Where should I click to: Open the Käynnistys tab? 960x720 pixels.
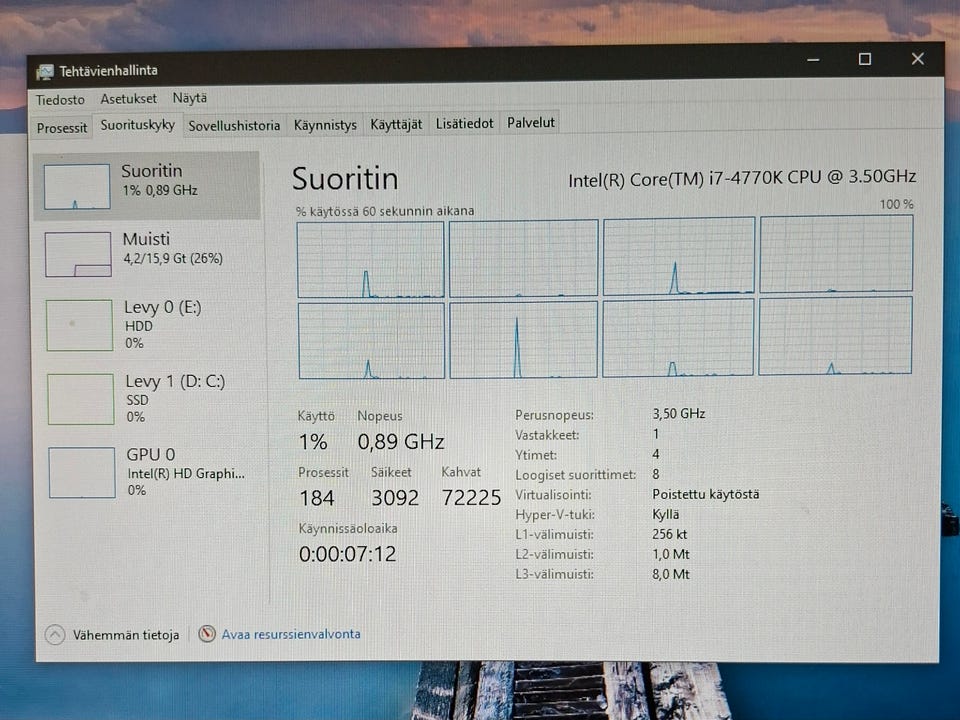325,125
